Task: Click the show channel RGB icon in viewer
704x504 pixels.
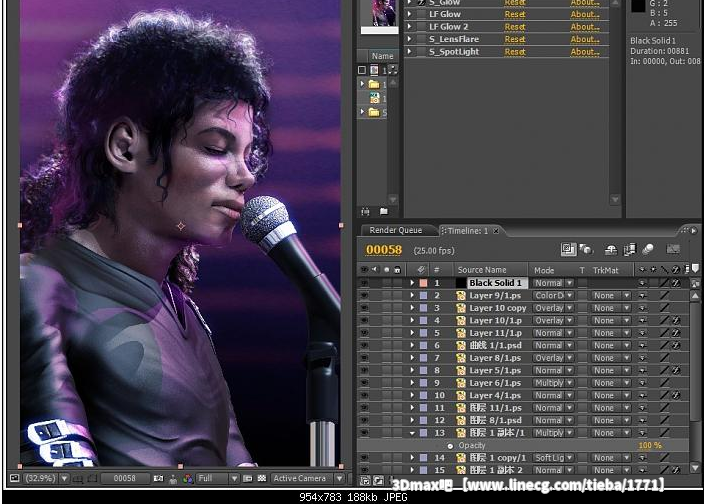Action: tap(187, 479)
